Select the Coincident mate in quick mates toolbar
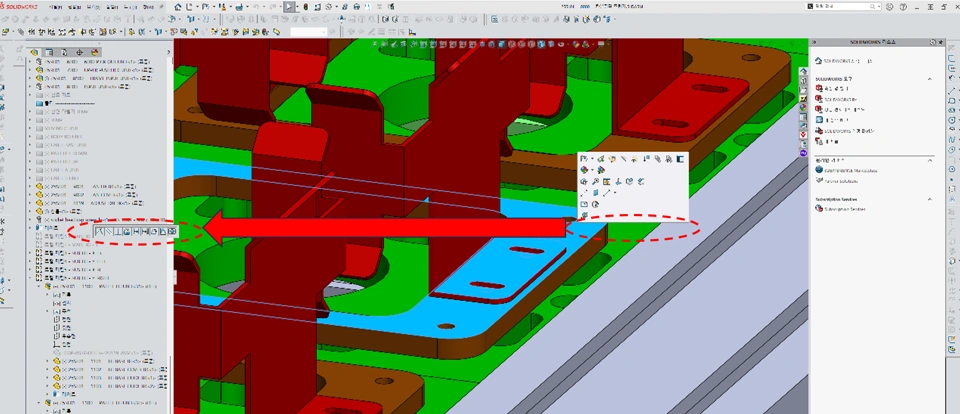 tap(99, 231)
